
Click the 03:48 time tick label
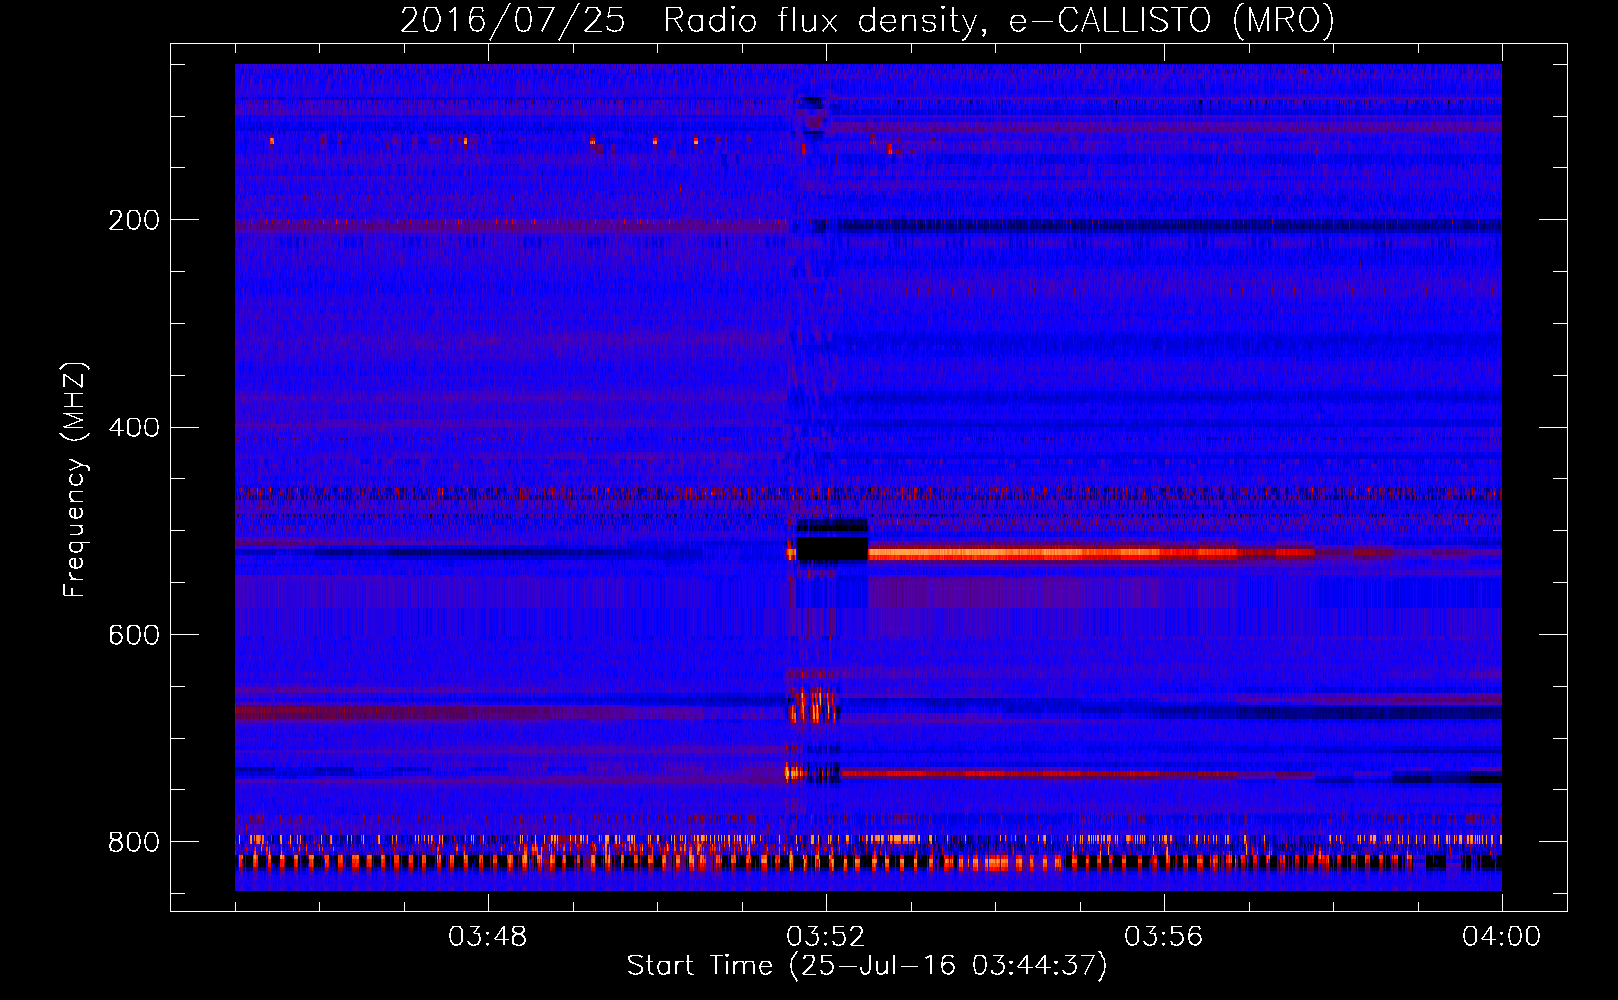[488, 937]
